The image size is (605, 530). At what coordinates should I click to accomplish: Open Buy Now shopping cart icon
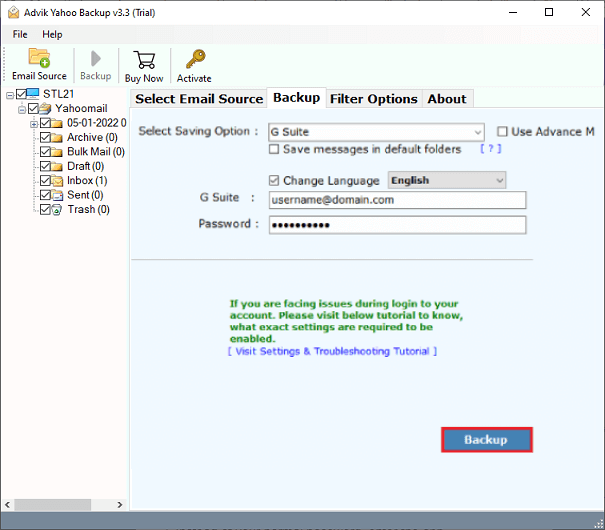point(144,60)
